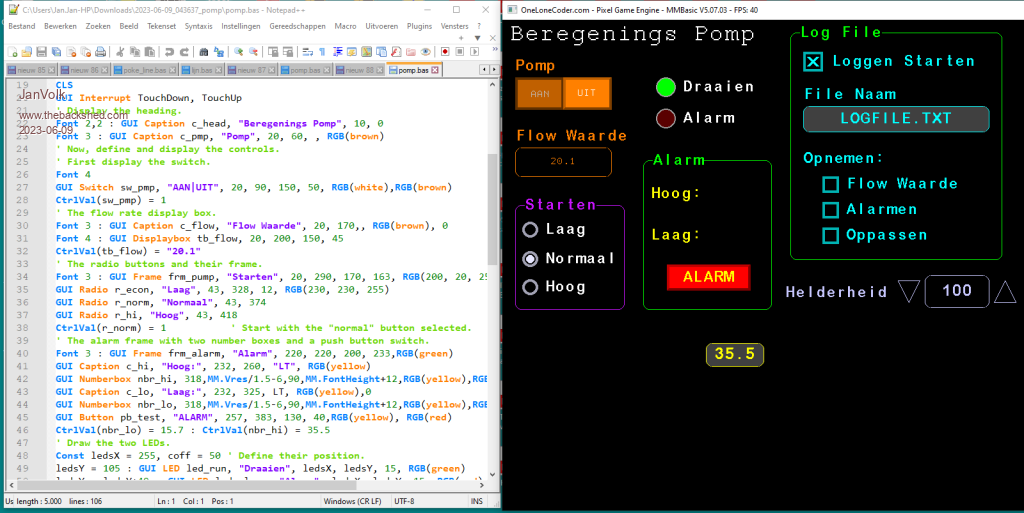Create a new document with the New icon

(12, 51)
